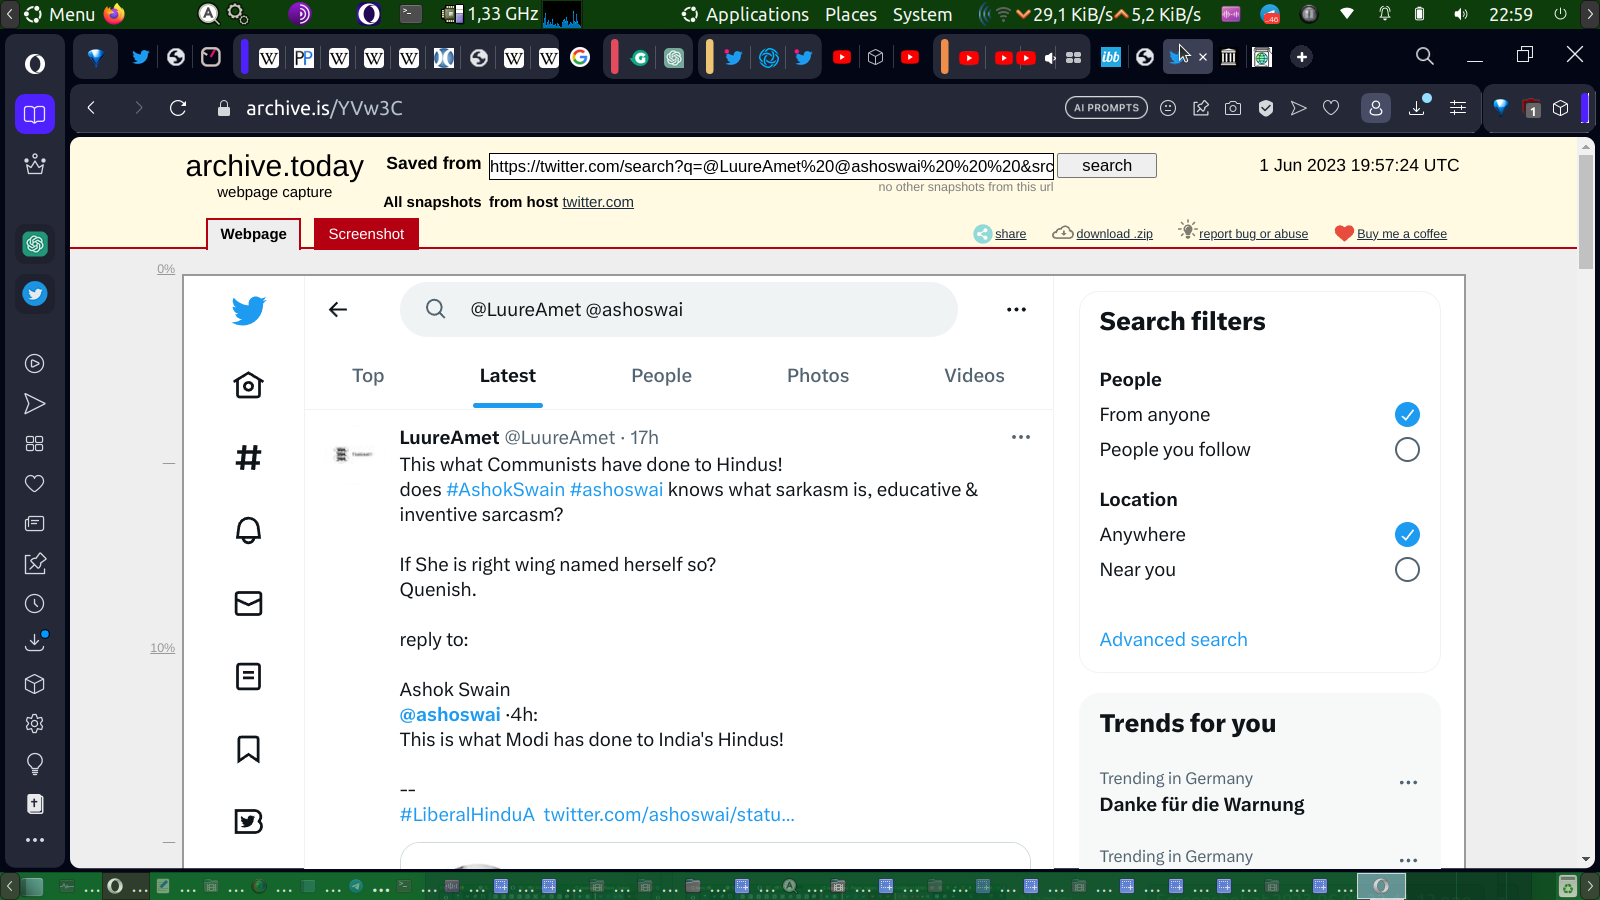The image size is (1600, 900).
Task: Open the Twitter Home icon
Action: (248, 385)
